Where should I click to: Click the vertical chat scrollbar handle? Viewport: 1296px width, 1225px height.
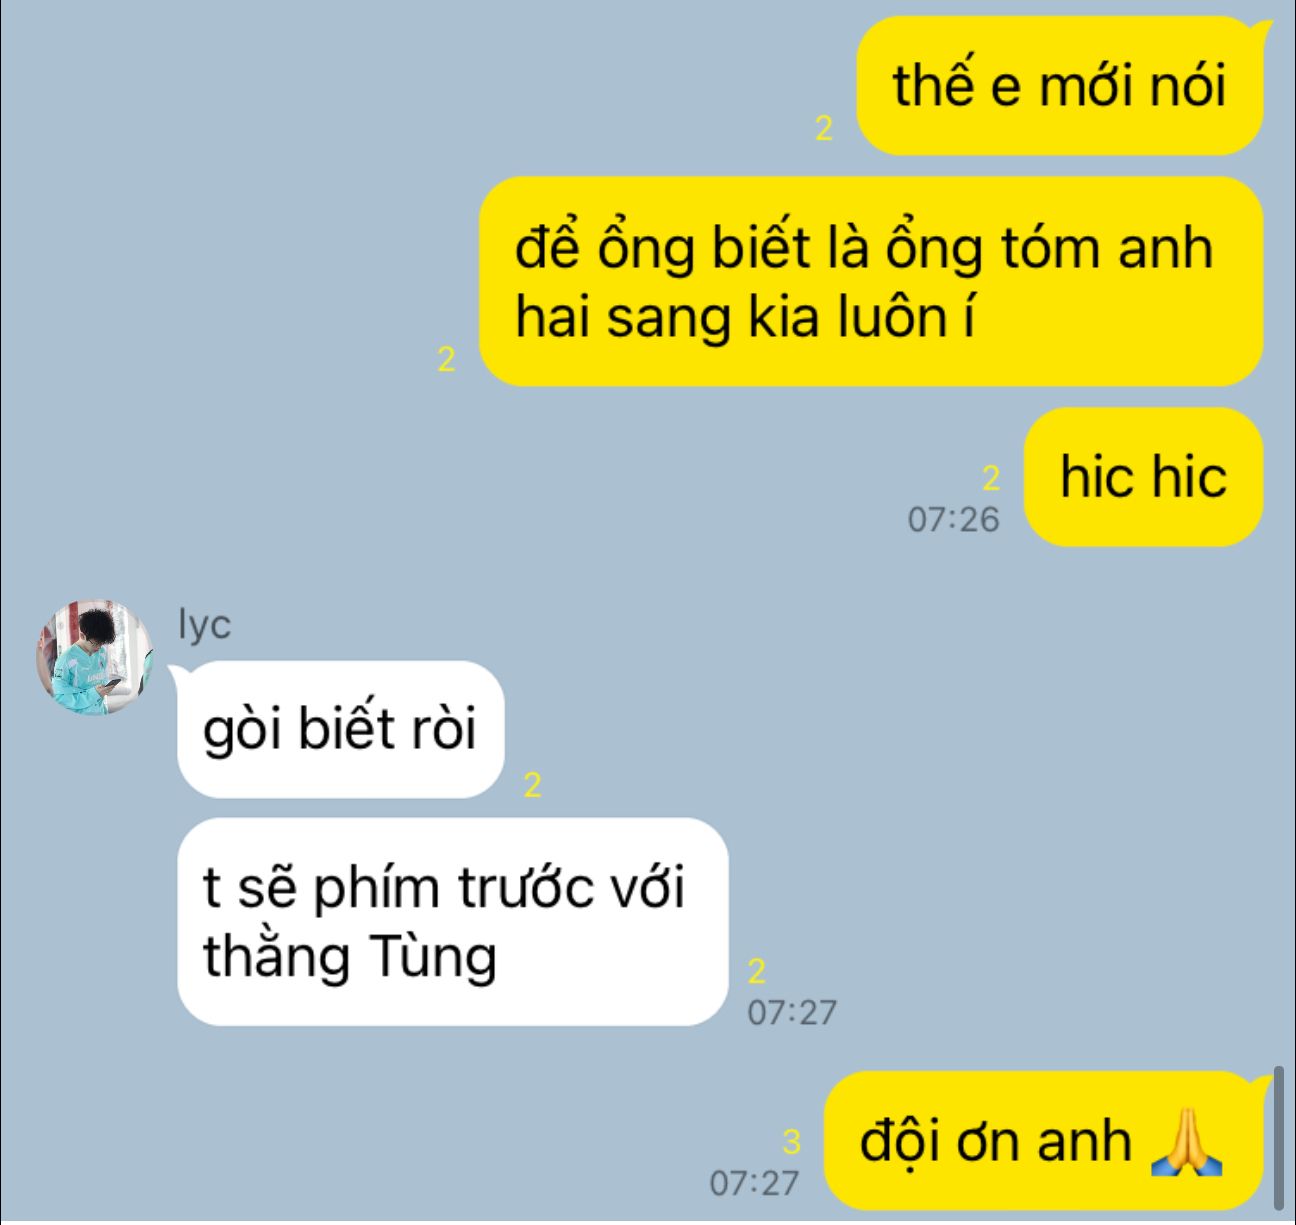pyautogui.click(x=1279, y=1137)
